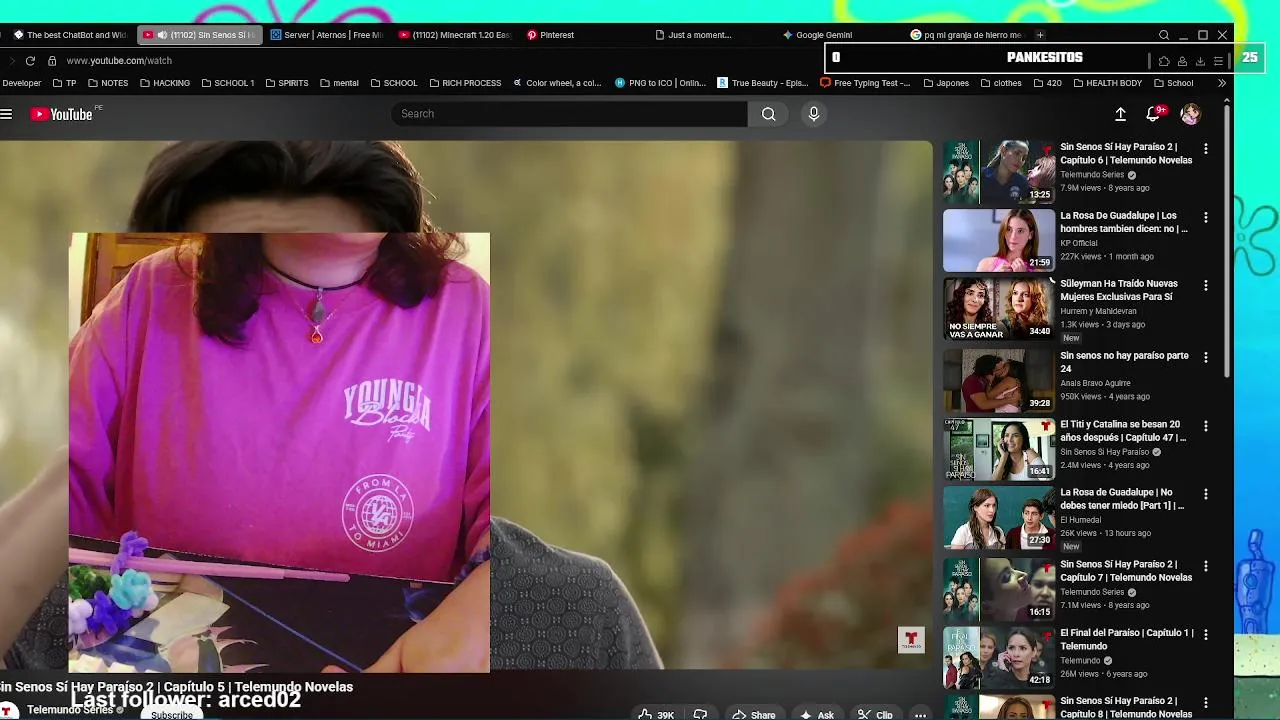This screenshot has height=720, width=1280.
Task: Click the Ask button under video
Action: (817, 714)
